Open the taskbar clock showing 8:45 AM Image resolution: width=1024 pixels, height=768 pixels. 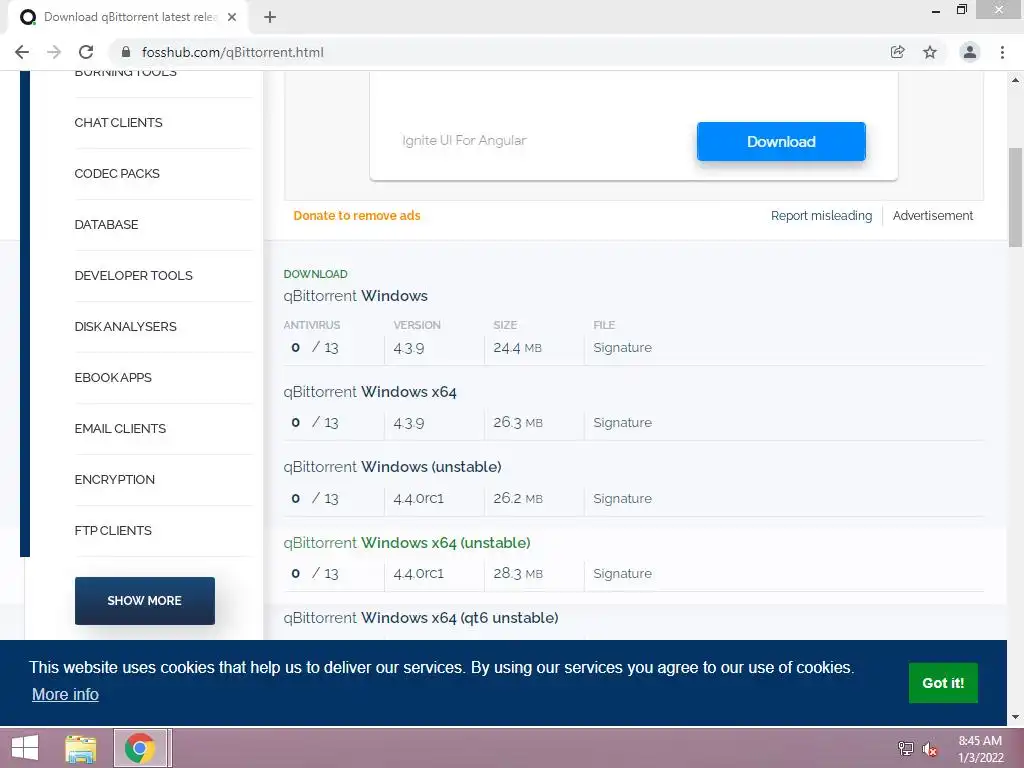click(980, 749)
